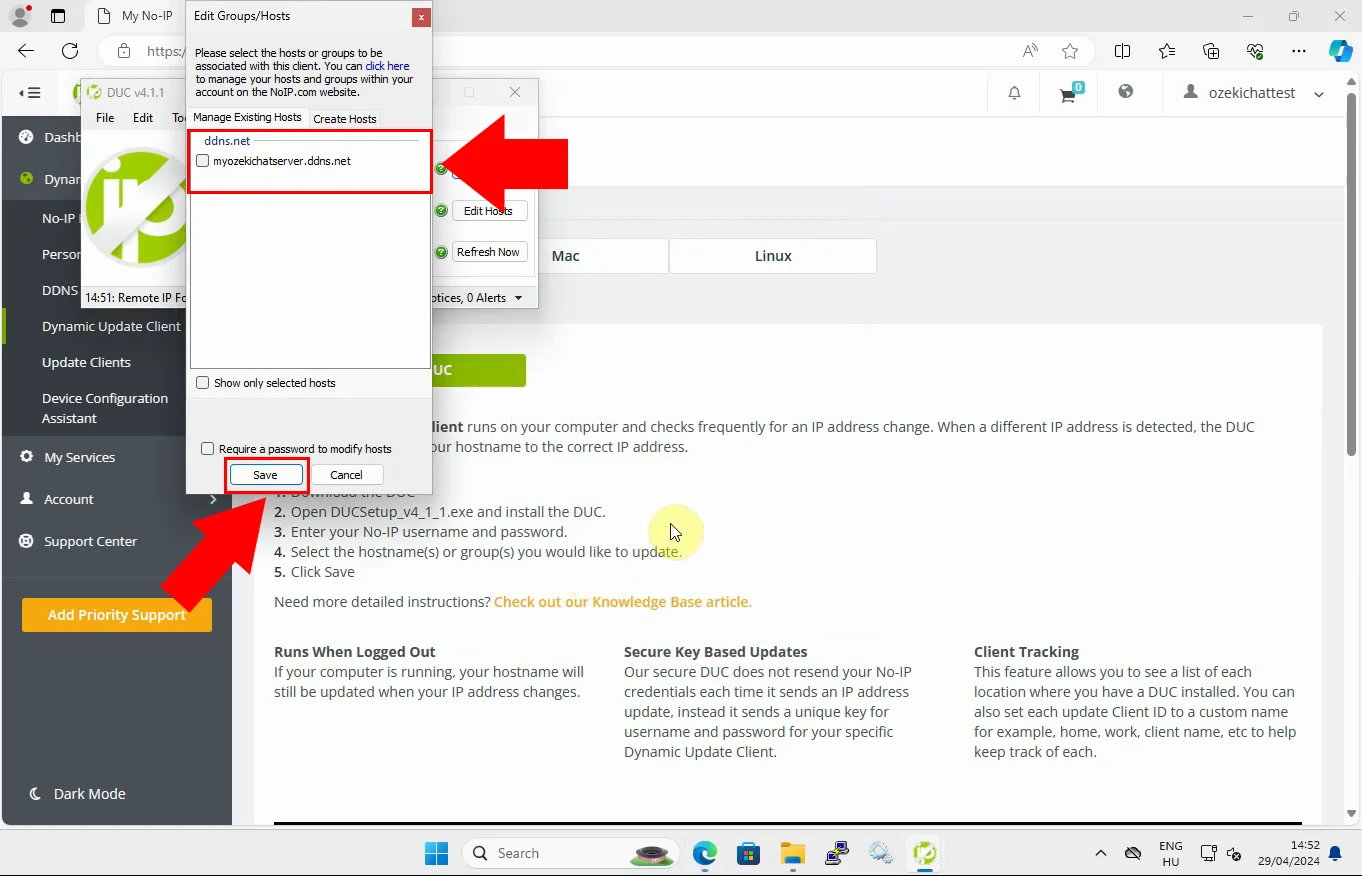Toggle Edge split screen icon
1362x876 pixels.
pyautogui.click(x=1123, y=51)
